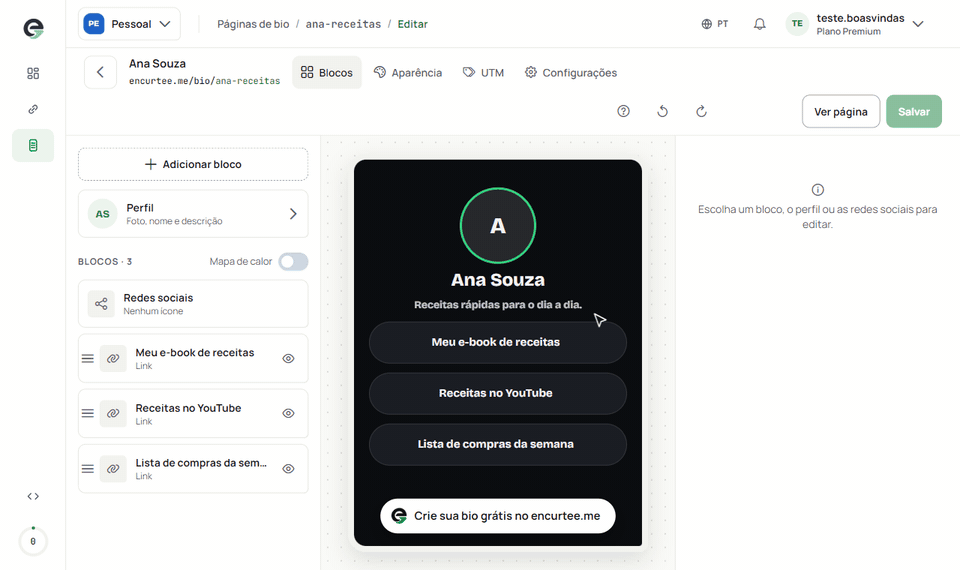
Task: Click the Redes sociais share icon
Action: coord(101,304)
